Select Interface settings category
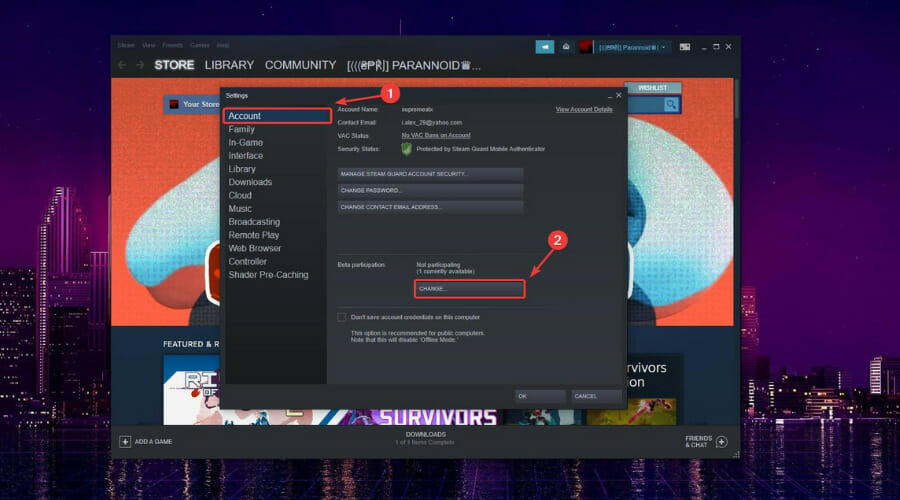Viewport: 900px width, 500px height. (x=246, y=156)
